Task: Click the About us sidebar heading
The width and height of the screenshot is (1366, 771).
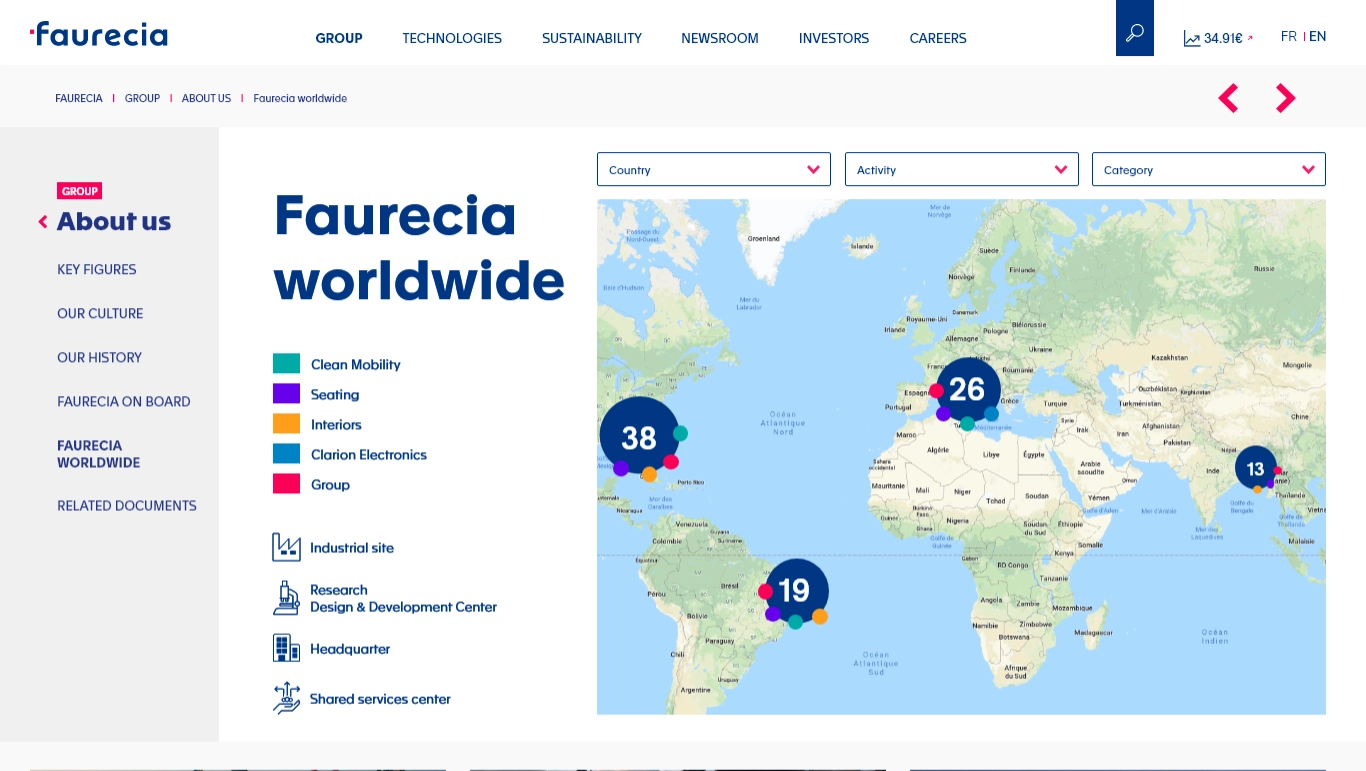Action: (x=114, y=221)
